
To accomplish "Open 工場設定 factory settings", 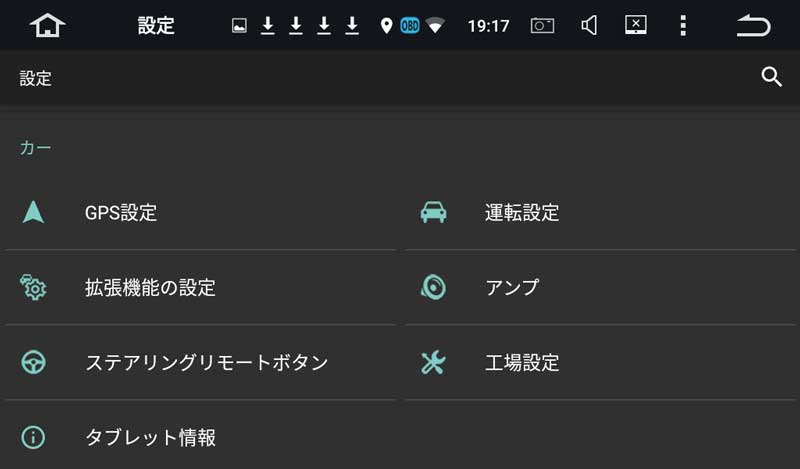I will [601, 362].
